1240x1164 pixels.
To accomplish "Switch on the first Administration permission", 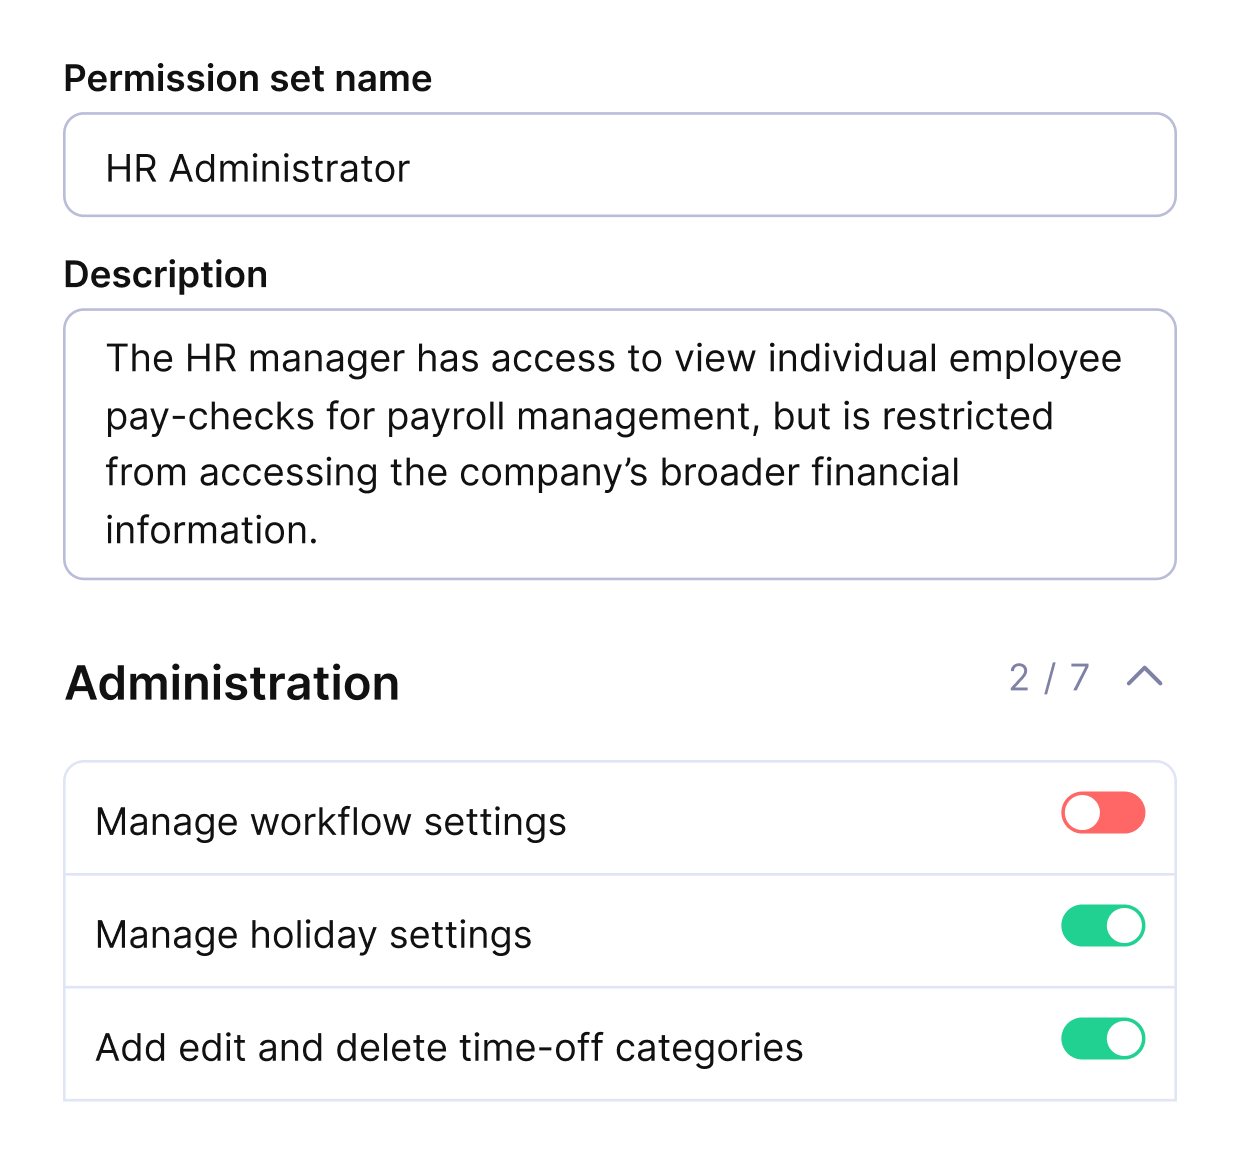I will [1105, 814].
